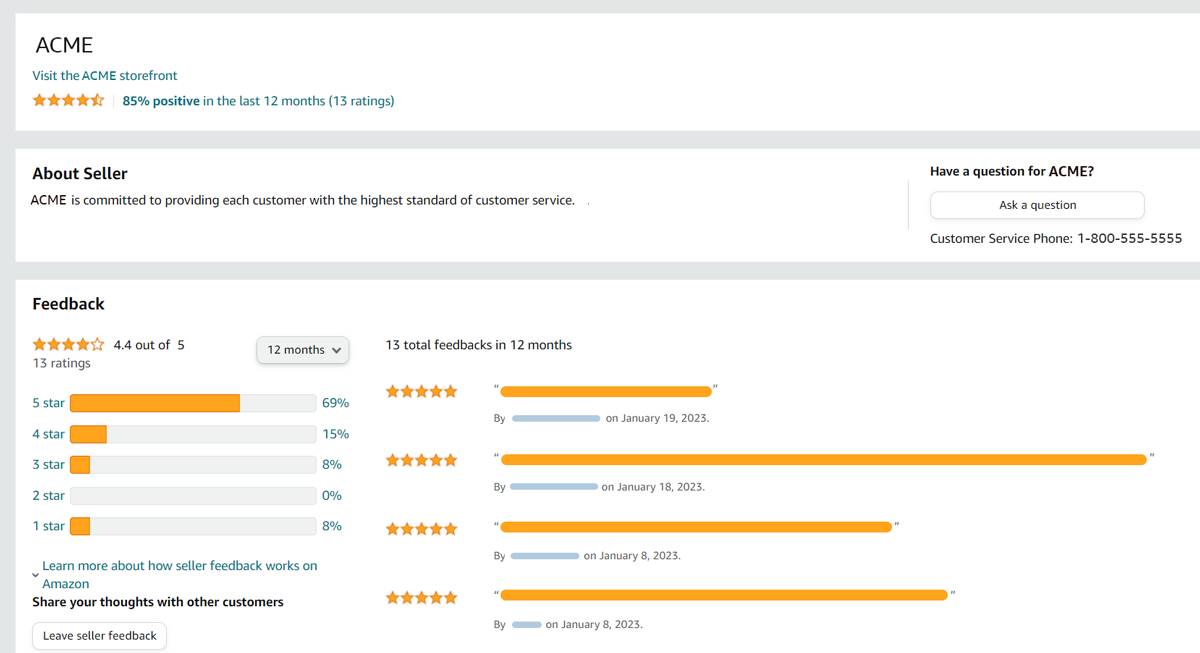
Task: Click the stars on the first January 8 review
Action: [x=421, y=528]
